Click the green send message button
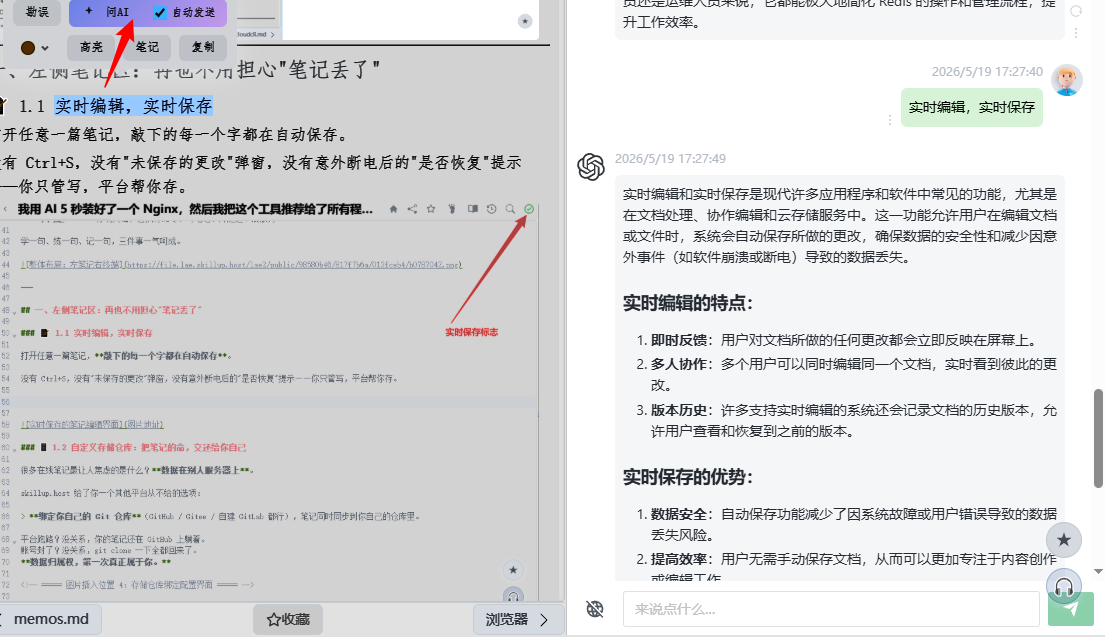The image size is (1105, 637). 1071,609
